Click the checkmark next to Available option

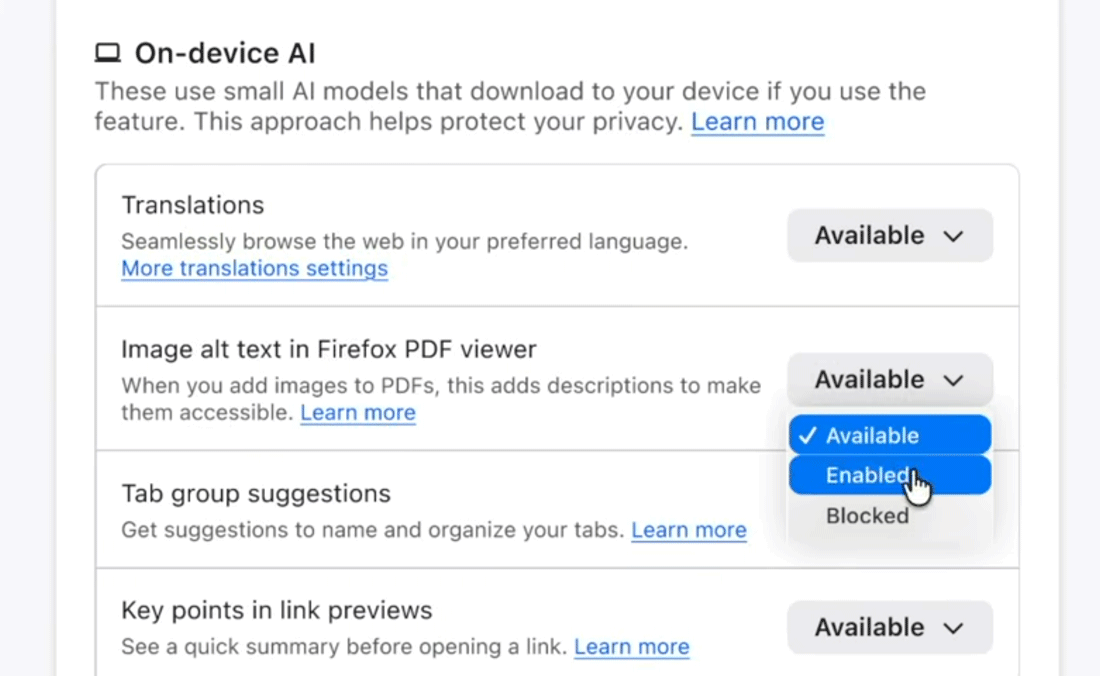(x=808, y=436)
